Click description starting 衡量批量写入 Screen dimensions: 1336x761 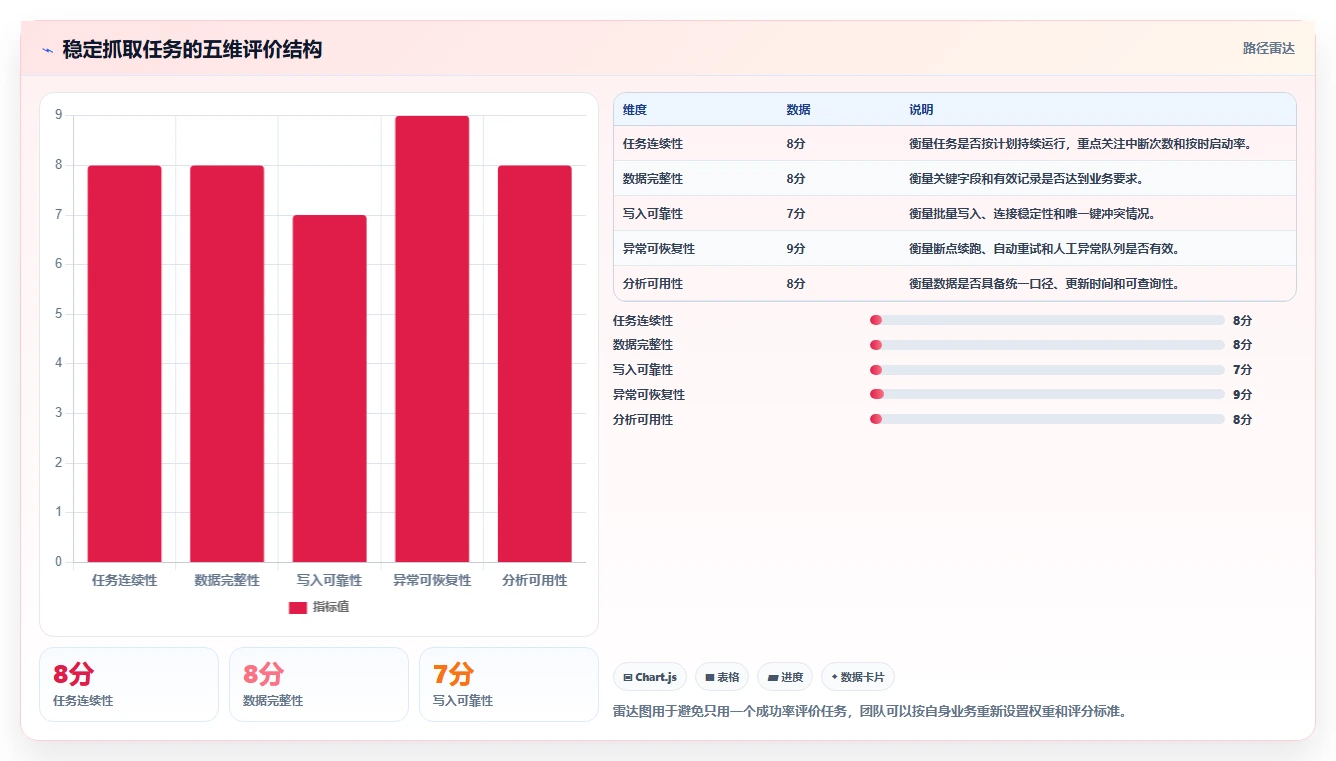tap(1033, 214)
